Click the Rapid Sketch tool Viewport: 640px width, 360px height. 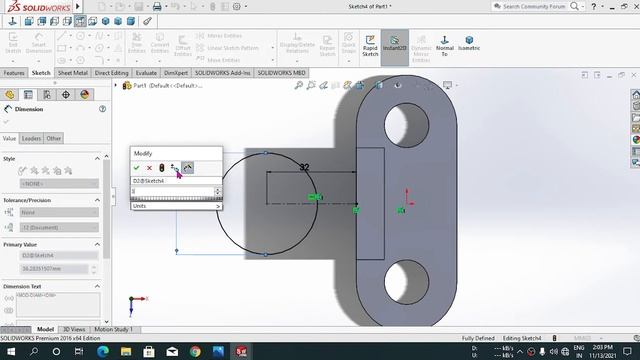(370, 45)
